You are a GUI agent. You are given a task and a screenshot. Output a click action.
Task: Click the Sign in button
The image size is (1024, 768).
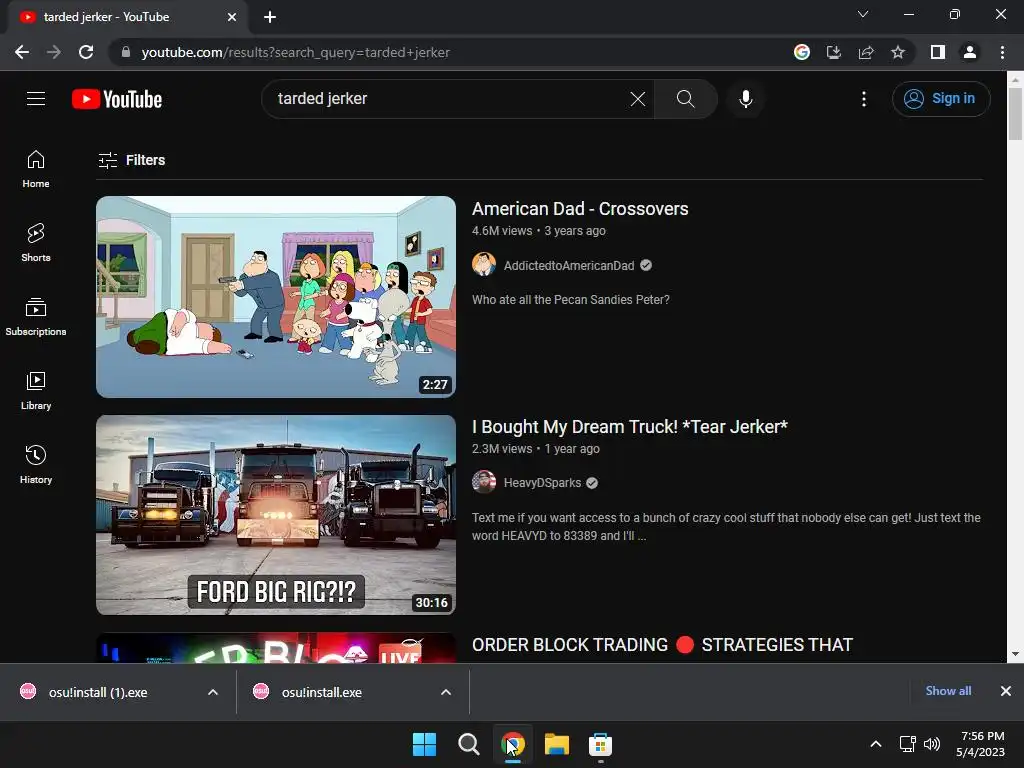940,99
